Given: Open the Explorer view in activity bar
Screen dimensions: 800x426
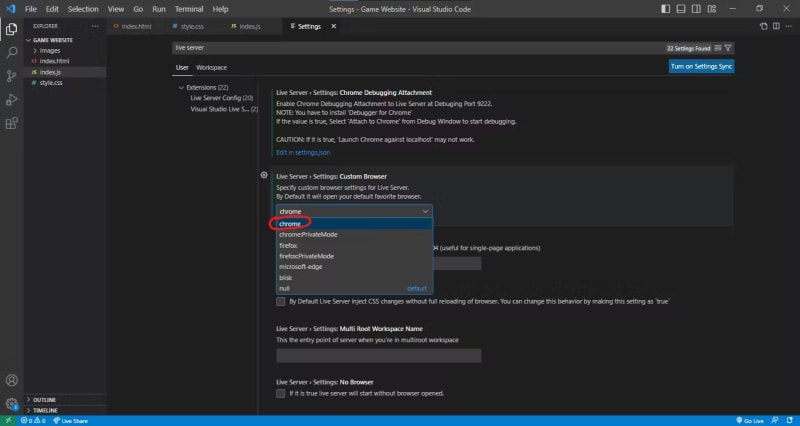Looking at the screenshot, I should (x=11, y=29).
